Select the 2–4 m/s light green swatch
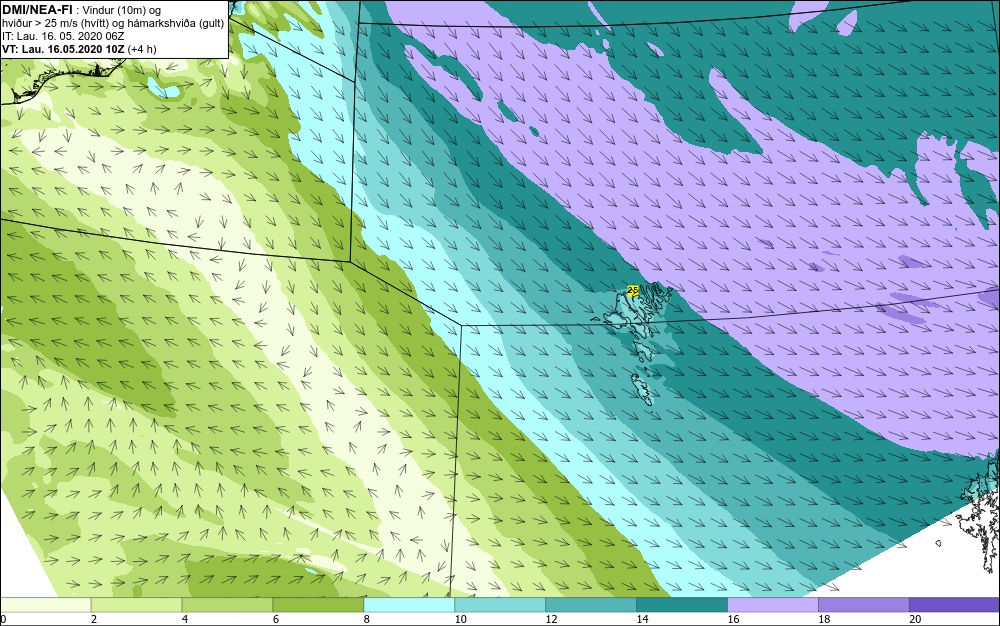The width and height of the screenshot is (1000, 626). point(136,604)
